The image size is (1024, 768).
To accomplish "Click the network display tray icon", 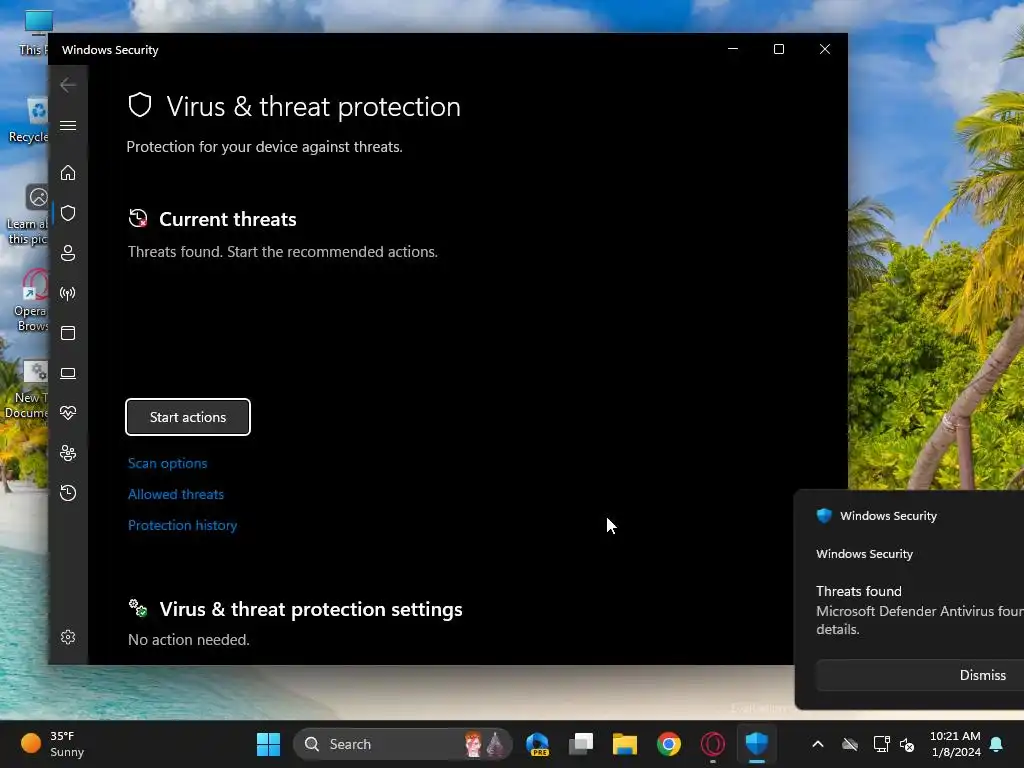I will [882, 744].
